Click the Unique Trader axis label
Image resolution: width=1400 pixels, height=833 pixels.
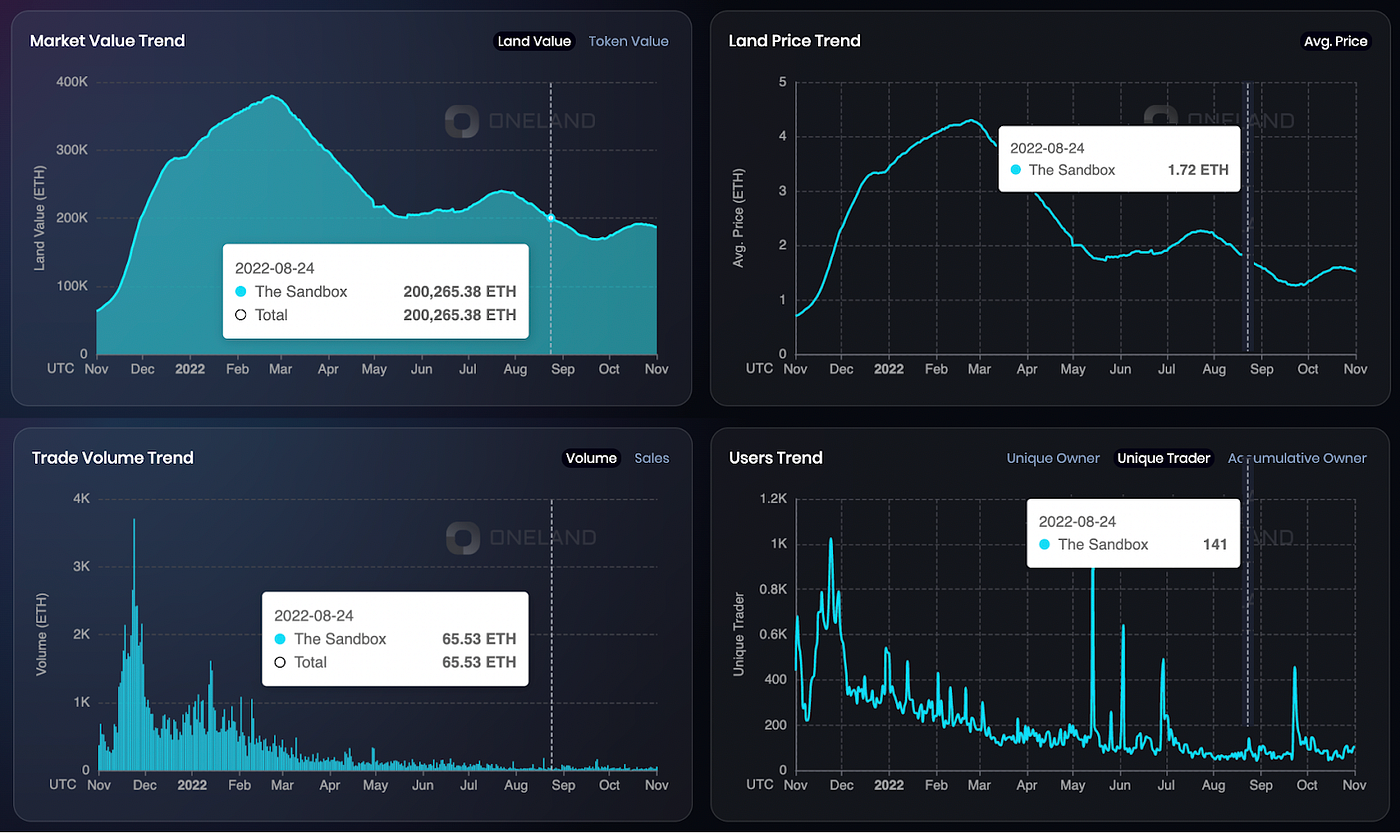point(739,635)
